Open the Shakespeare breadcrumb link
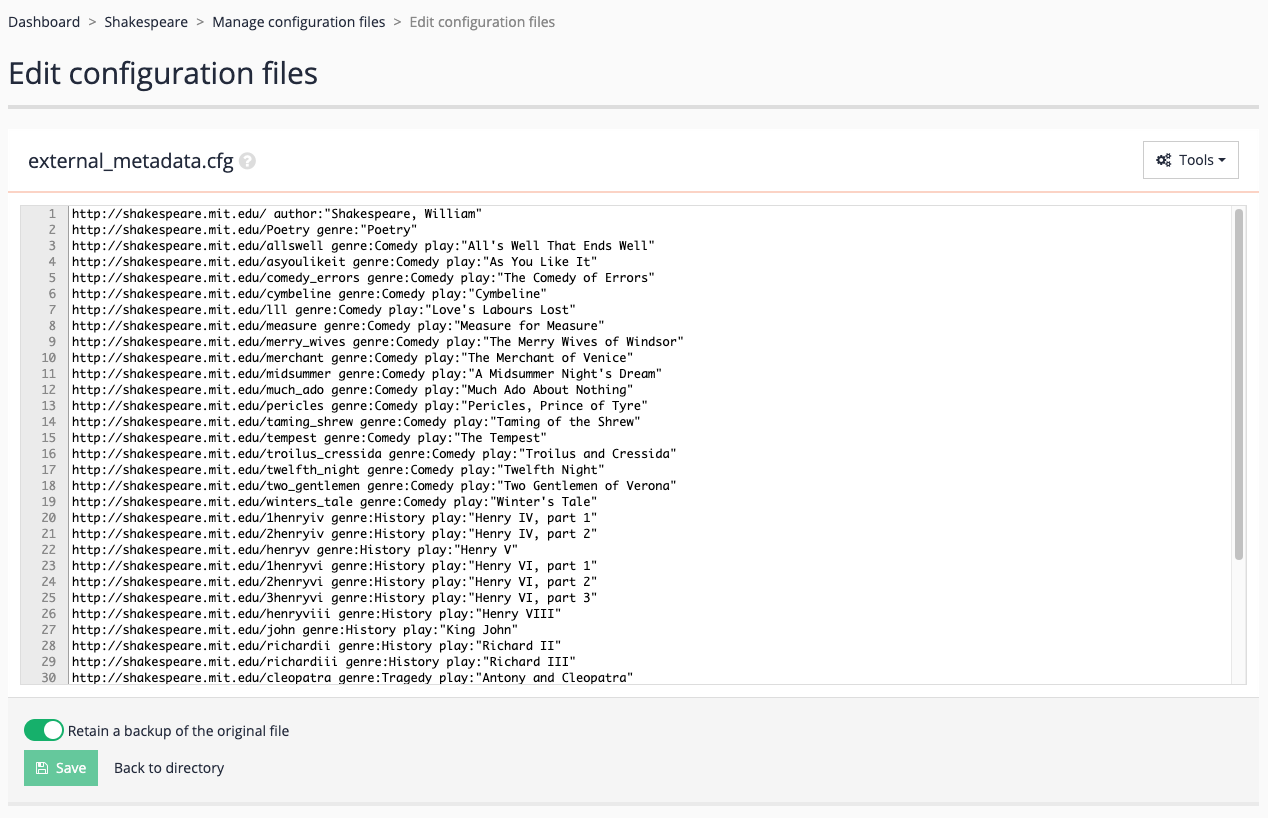The image size is (1268, 818). pyautogui.click(x=146, y=22)
